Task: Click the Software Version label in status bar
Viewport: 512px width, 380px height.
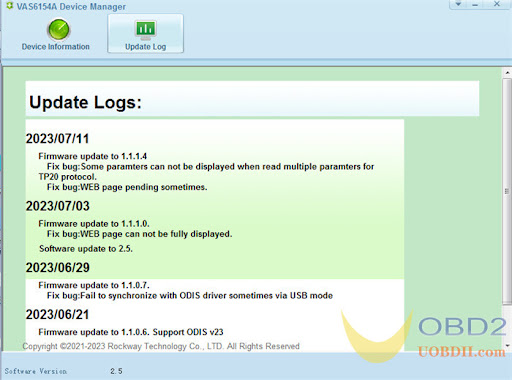Action: coord(35,371)
